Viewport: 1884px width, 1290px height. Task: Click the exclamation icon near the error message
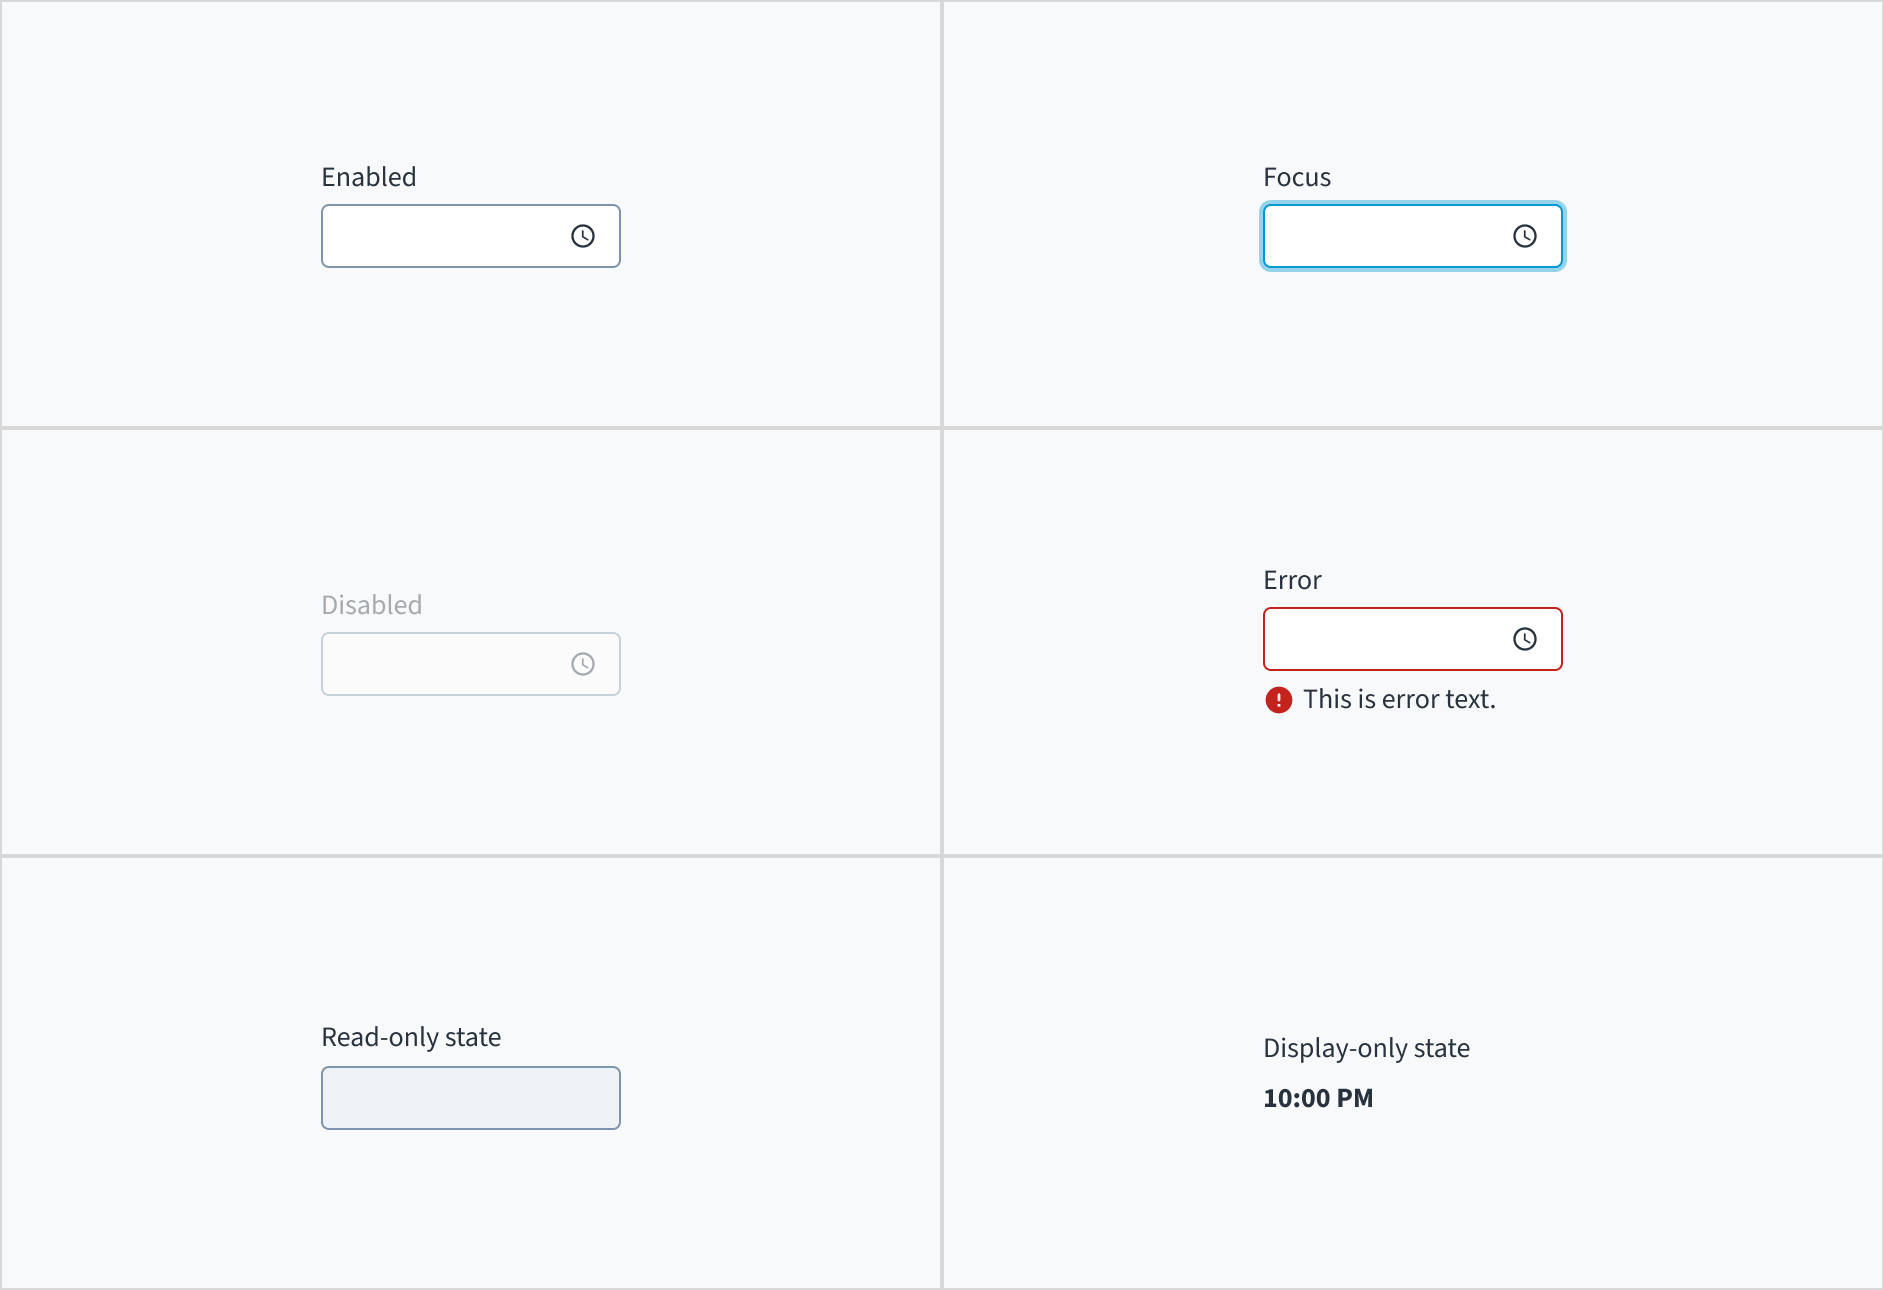pyautogui.click(x=1278, y=700)
